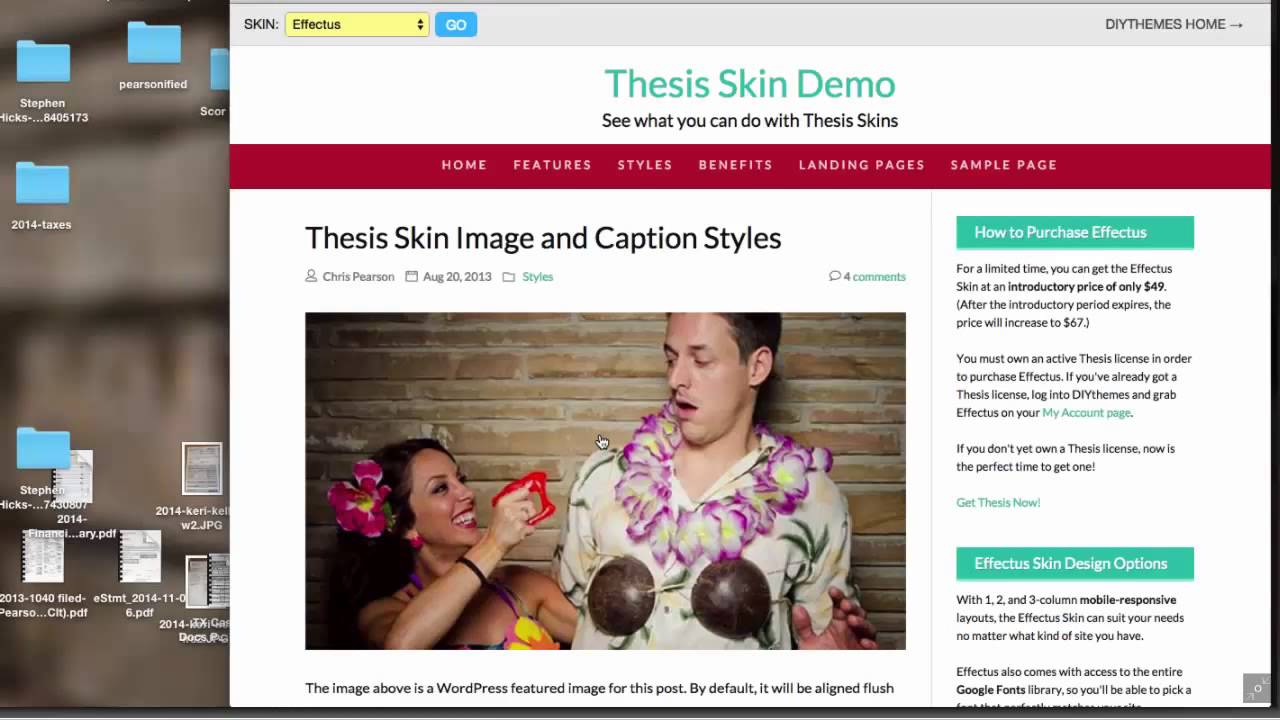The height and width of the screenshot is (720, 1280).
Task: Open the 4 comments link
Action: tap(874, 277)
